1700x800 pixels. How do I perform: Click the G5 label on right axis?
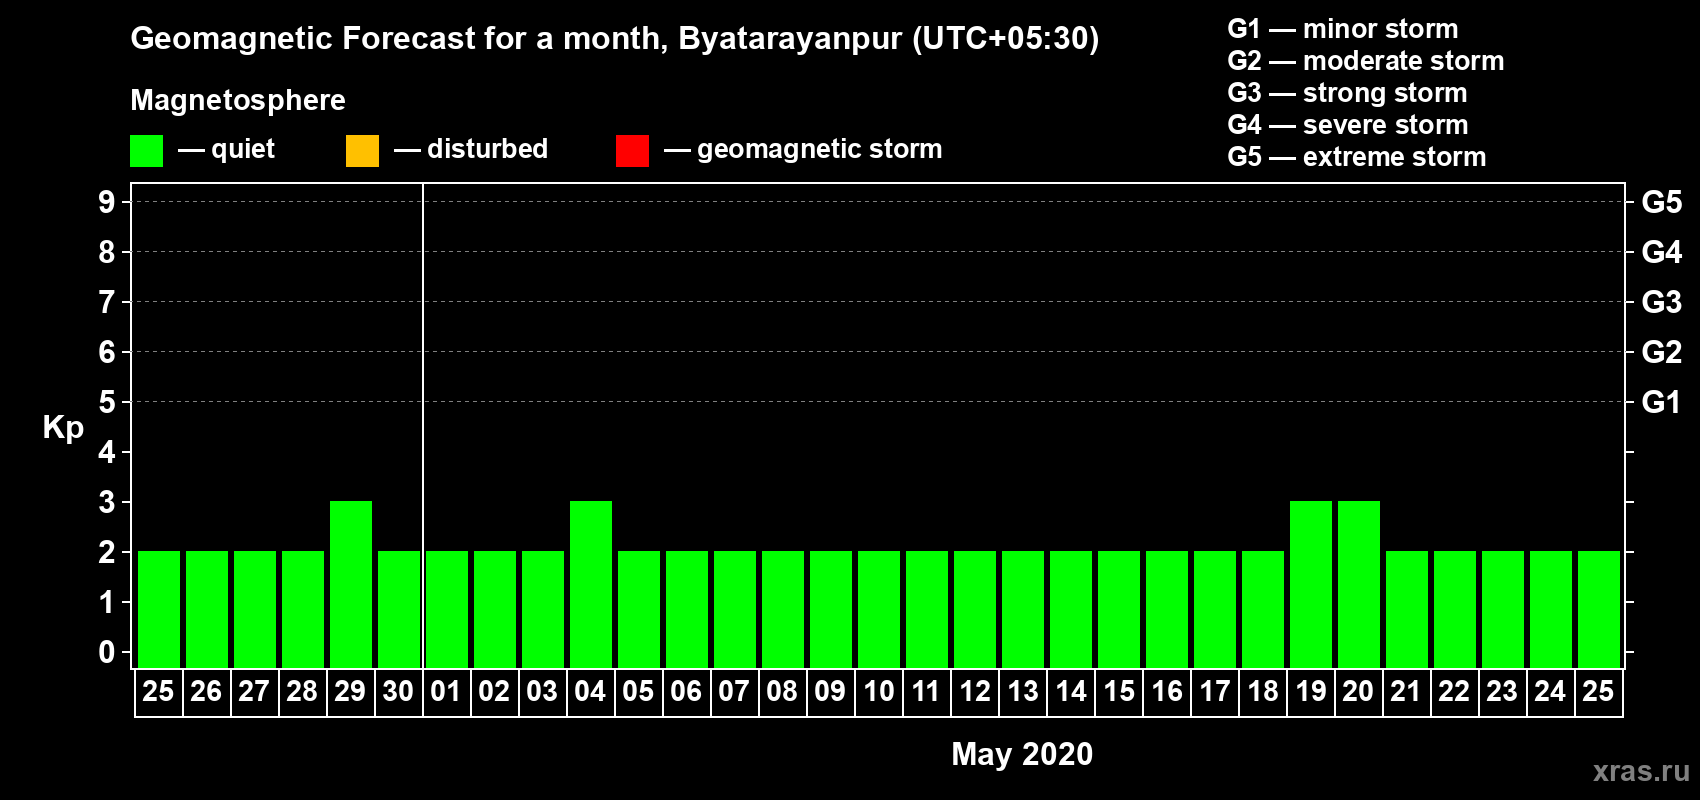click(1661, 202)
